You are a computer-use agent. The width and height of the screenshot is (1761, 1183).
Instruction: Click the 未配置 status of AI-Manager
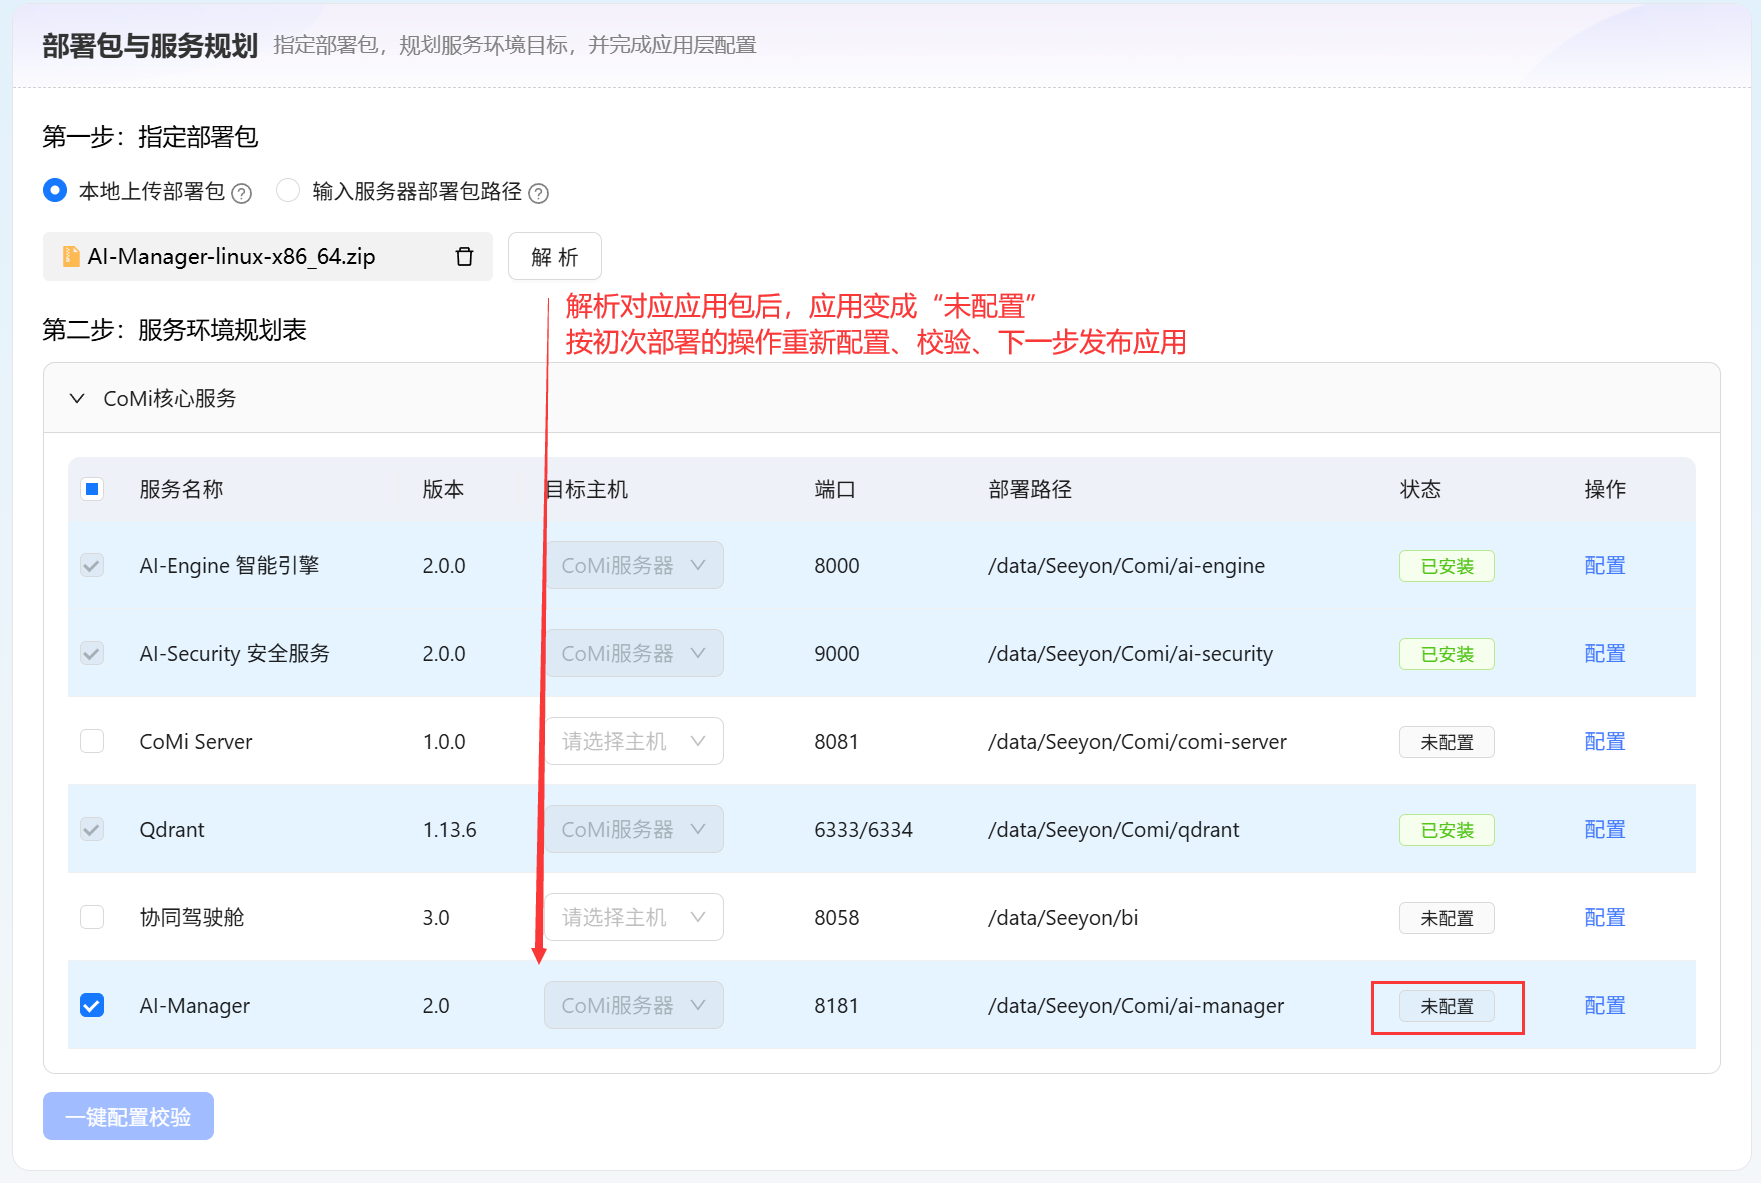(x=1447, y=1006)
